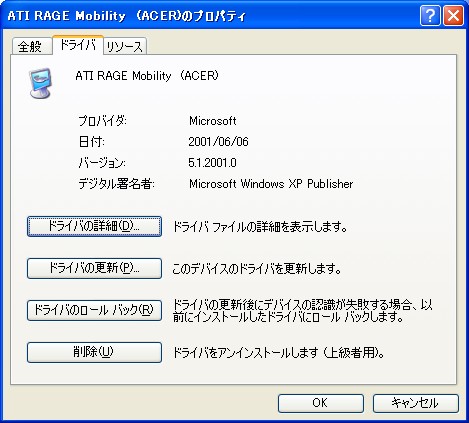Click Microsoft Windows XP Publisher signer text
The image size is (469, 423).
point(271,184)
